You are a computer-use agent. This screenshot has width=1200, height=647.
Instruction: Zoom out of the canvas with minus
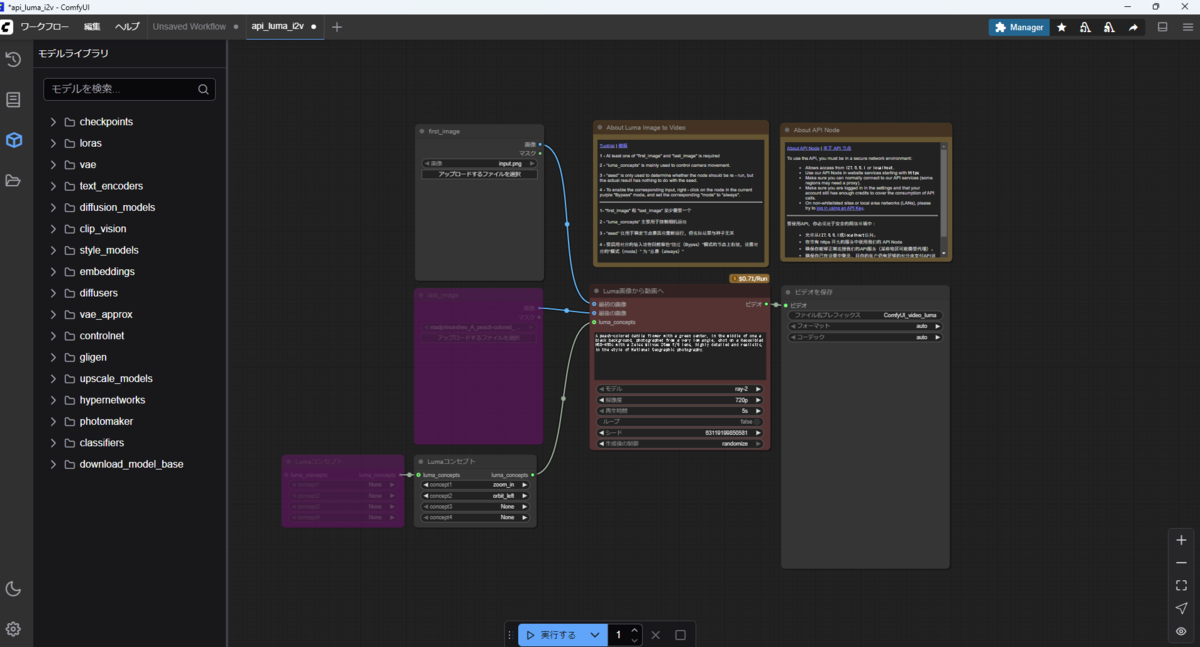1181,563
